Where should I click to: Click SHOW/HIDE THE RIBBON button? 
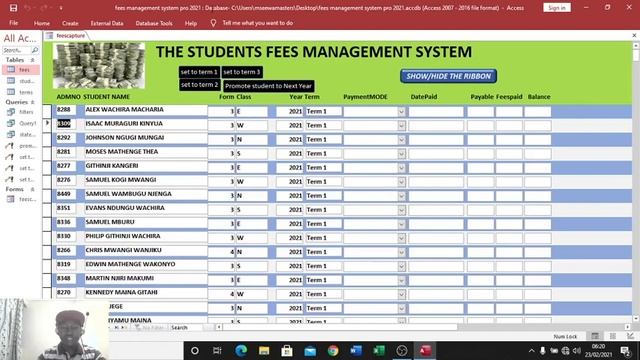point(448,76)
